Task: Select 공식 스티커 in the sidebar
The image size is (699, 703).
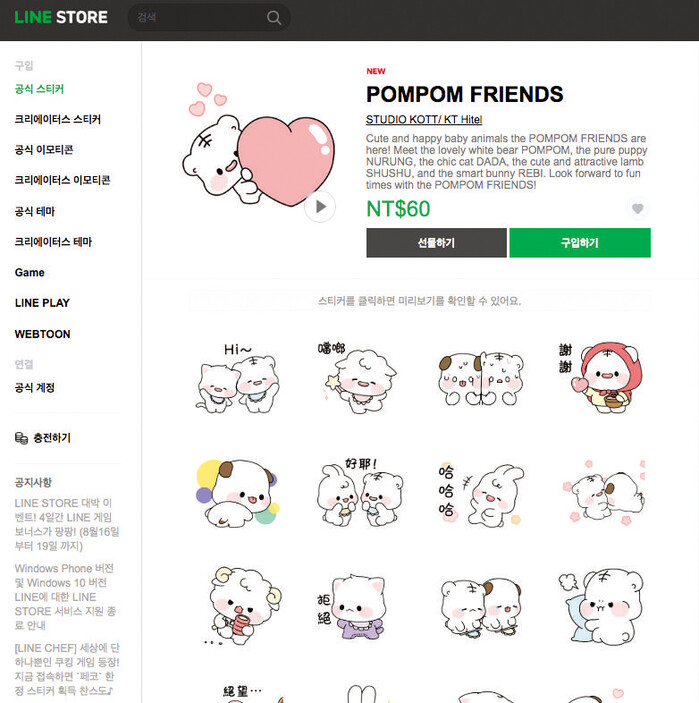Action: point(39,89)
